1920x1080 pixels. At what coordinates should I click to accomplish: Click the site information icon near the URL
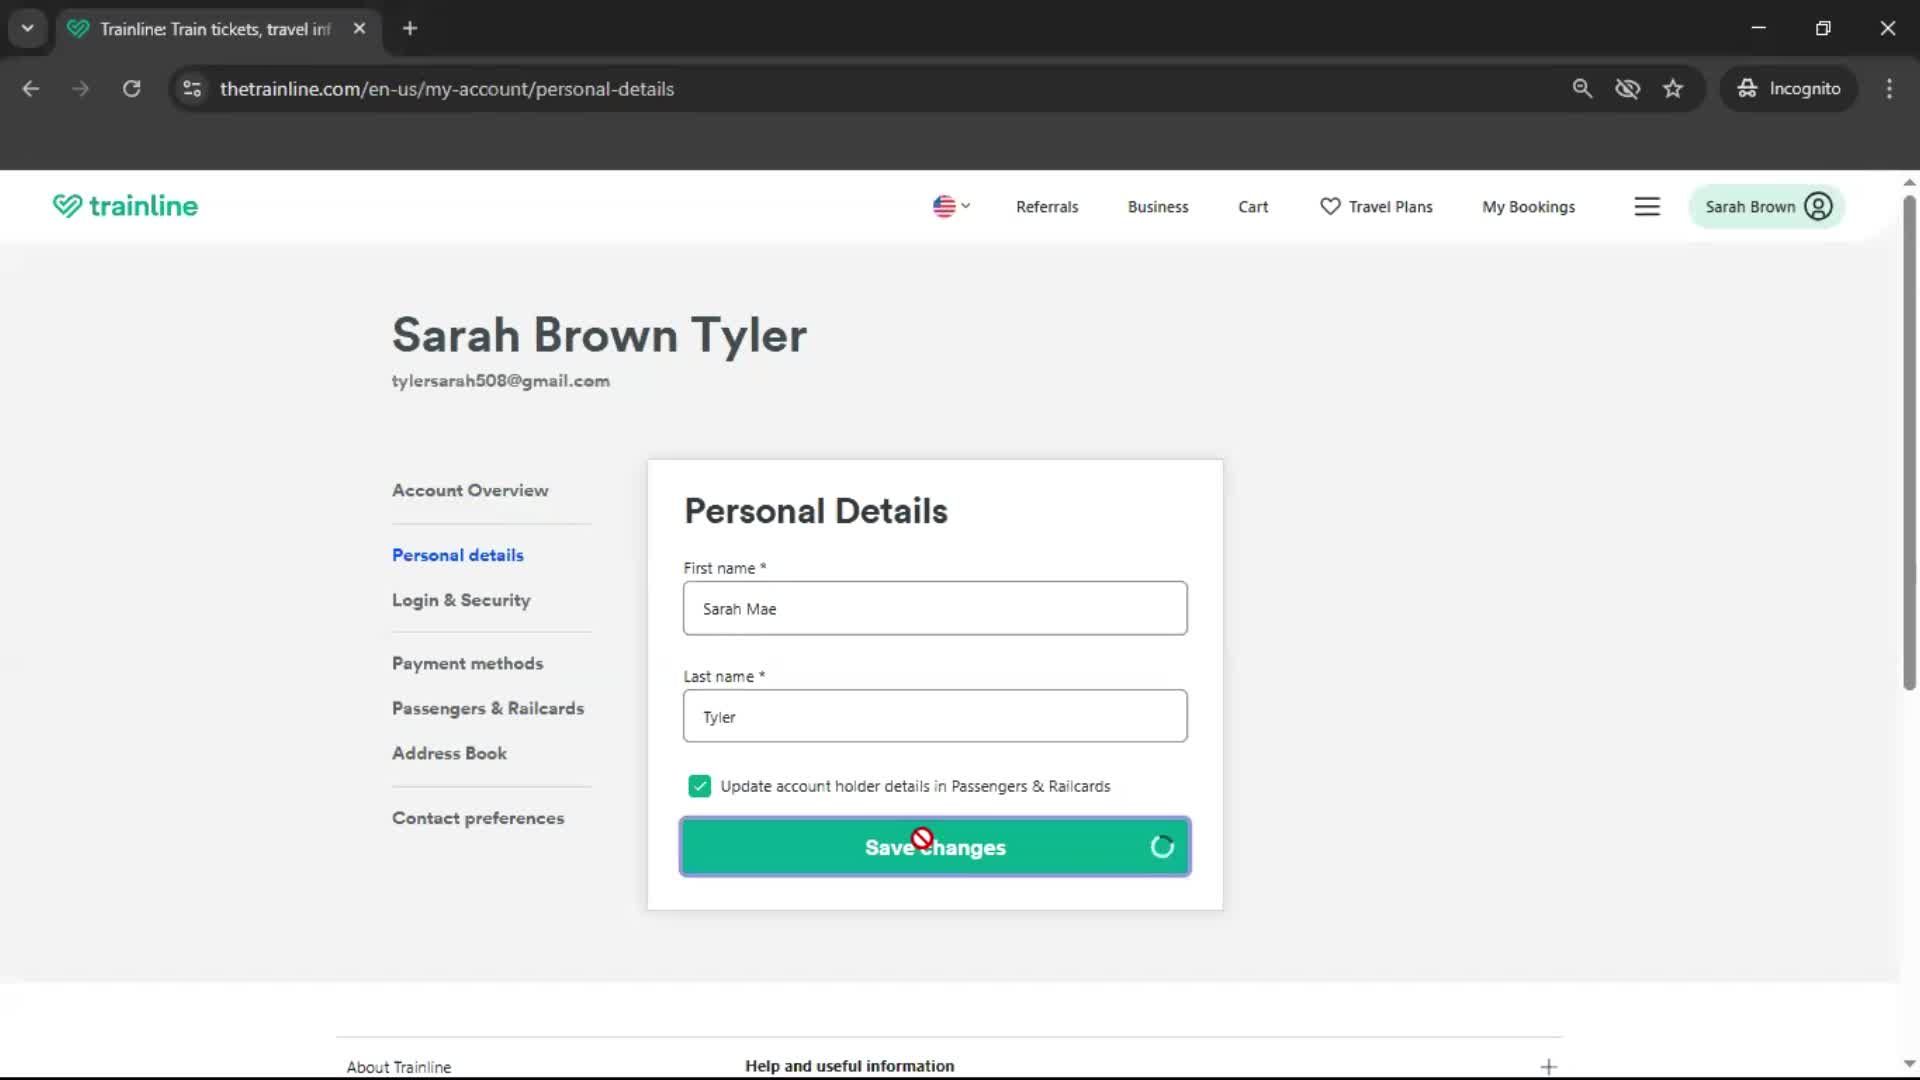191,88
